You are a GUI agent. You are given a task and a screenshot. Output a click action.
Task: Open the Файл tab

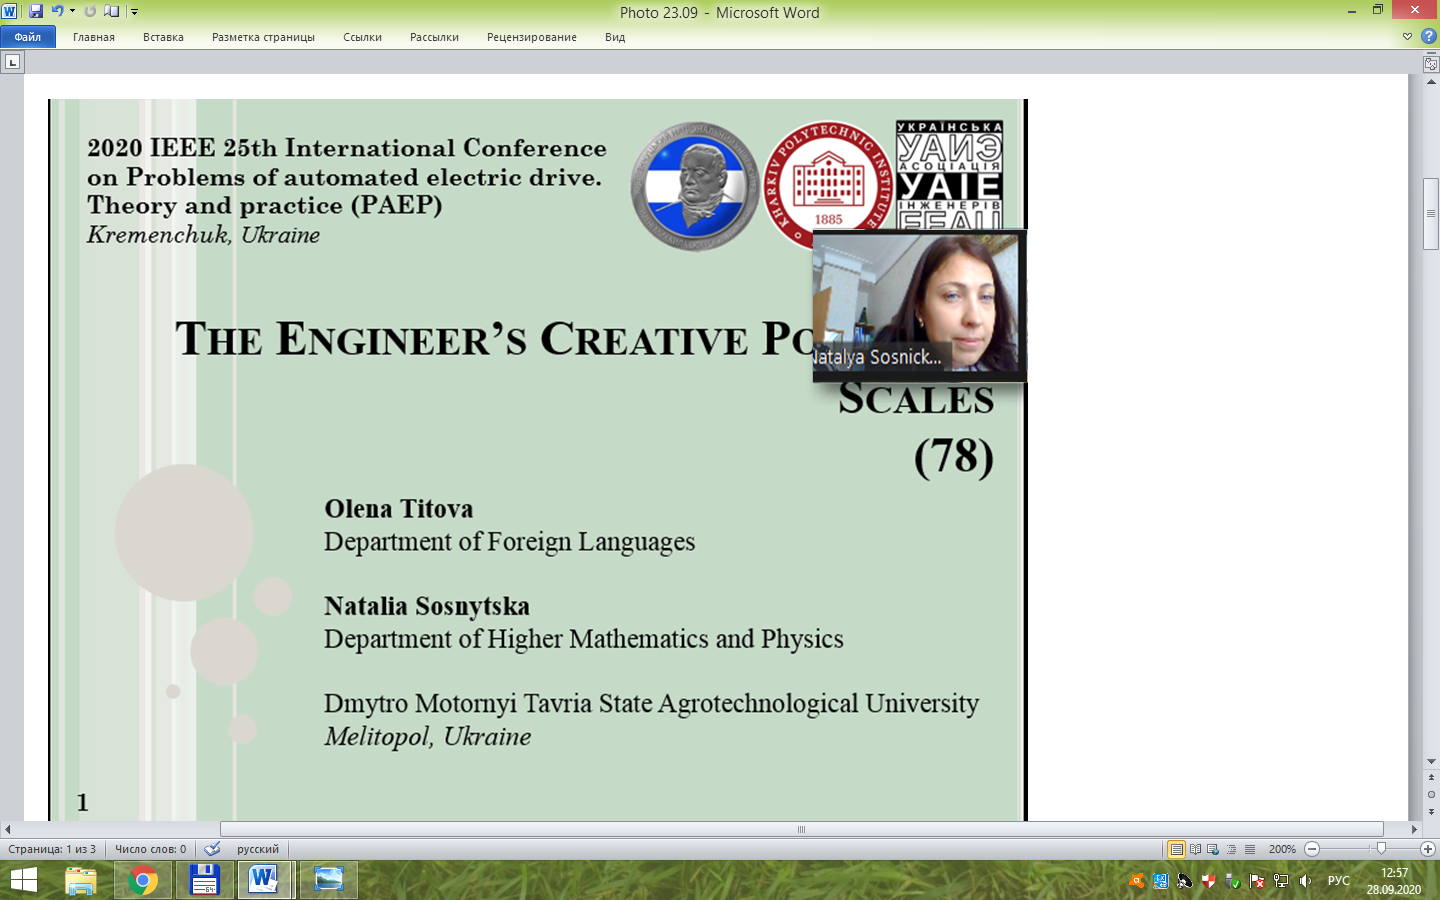point(28,37)
